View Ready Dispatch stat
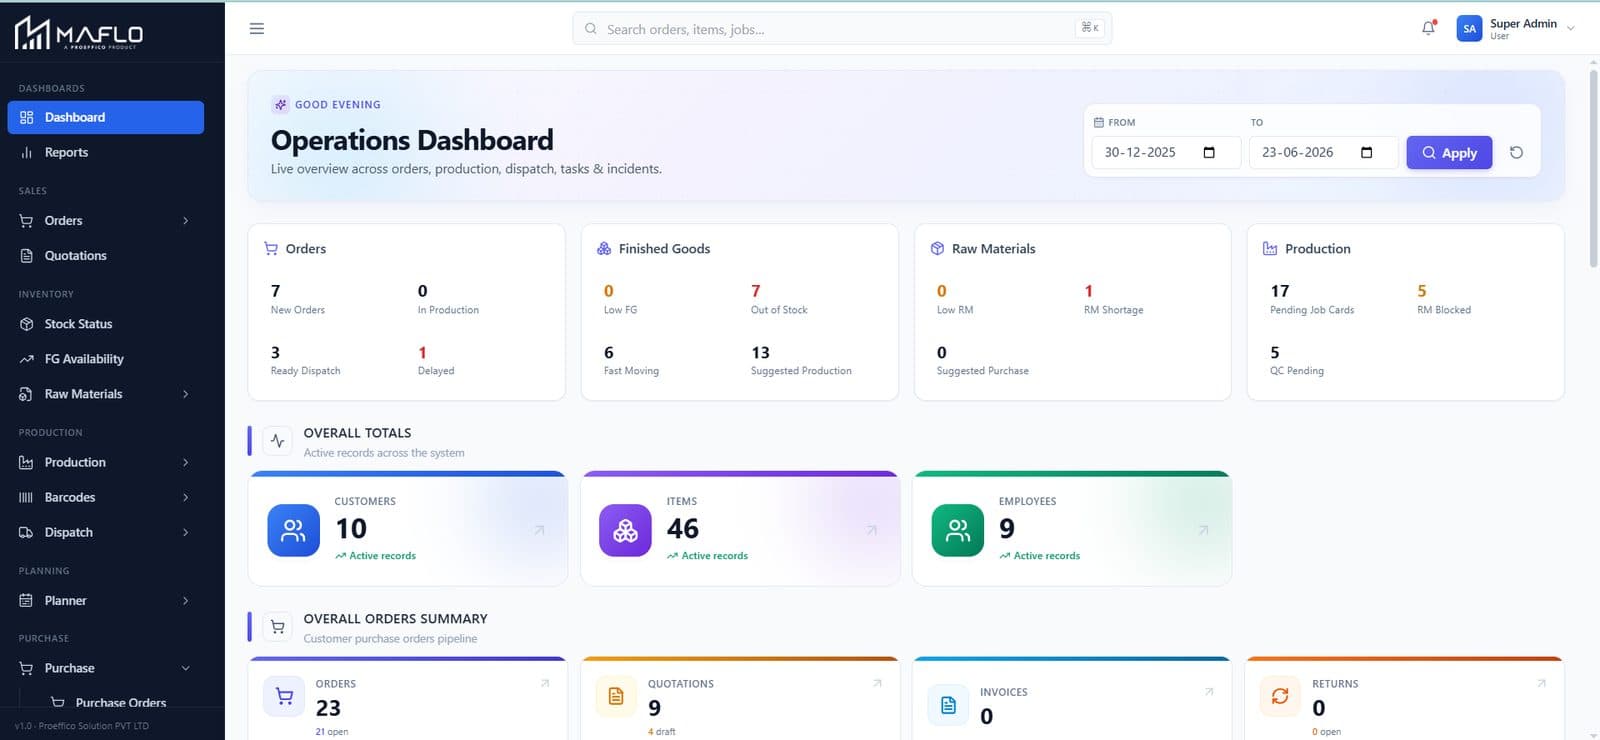The image size is (1600, 740). 305,361
